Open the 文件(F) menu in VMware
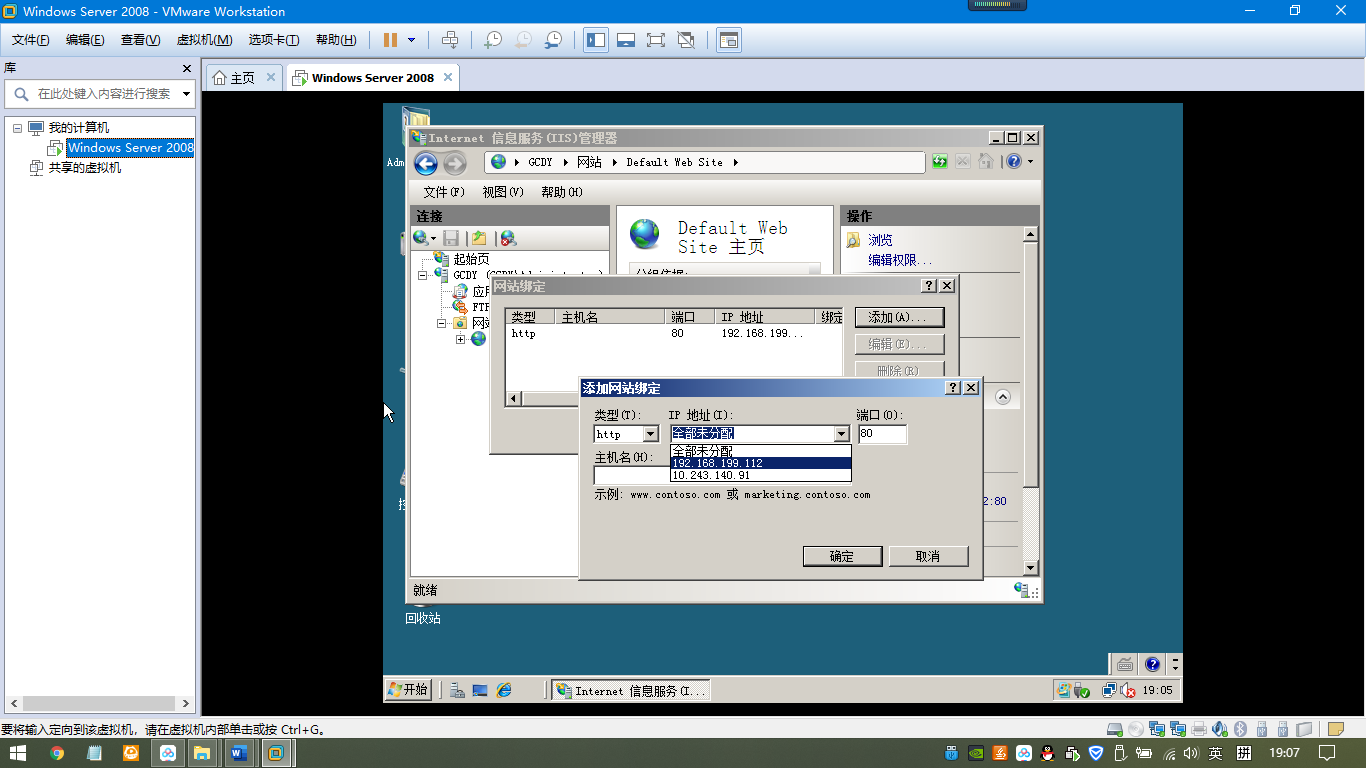 (x=31, y=40)
